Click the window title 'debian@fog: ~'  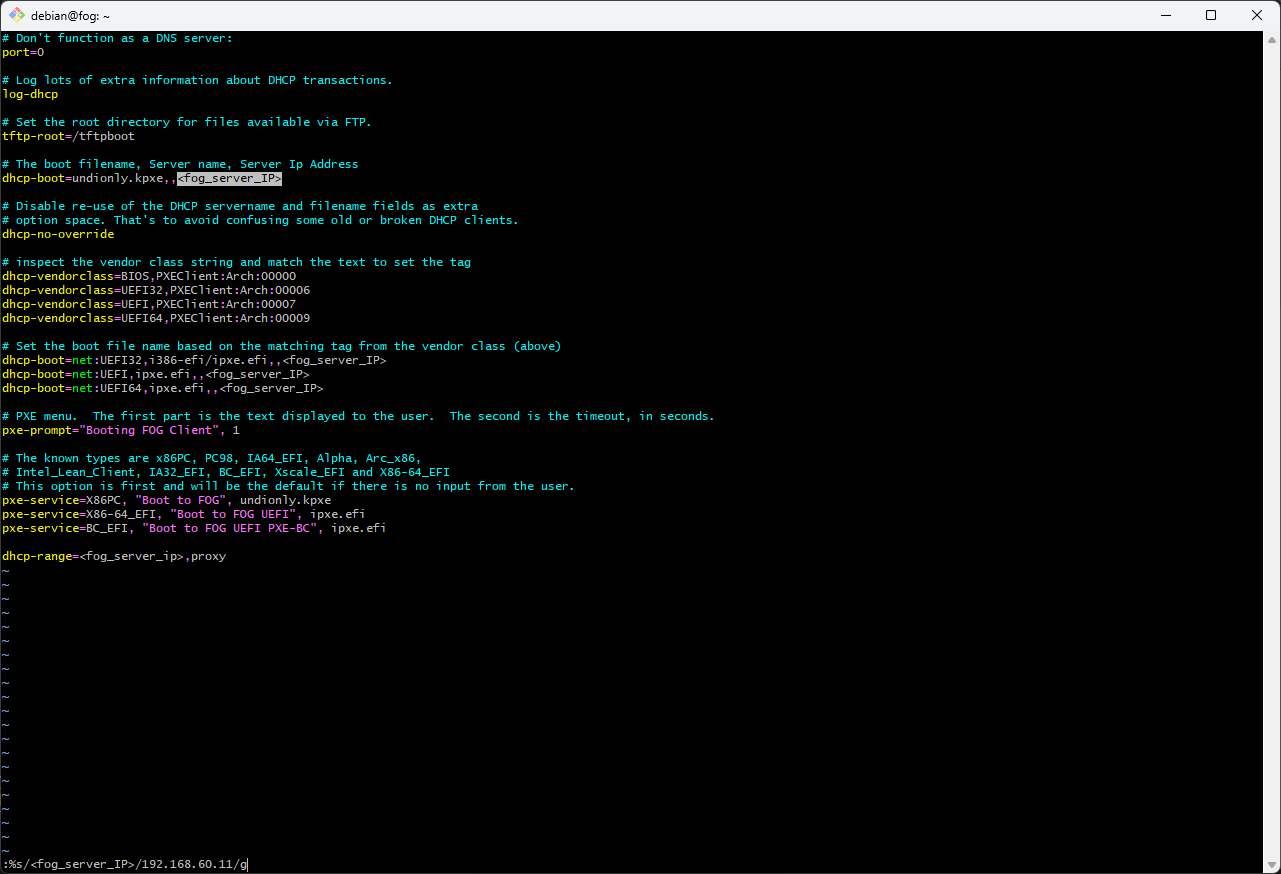(71, 16)
